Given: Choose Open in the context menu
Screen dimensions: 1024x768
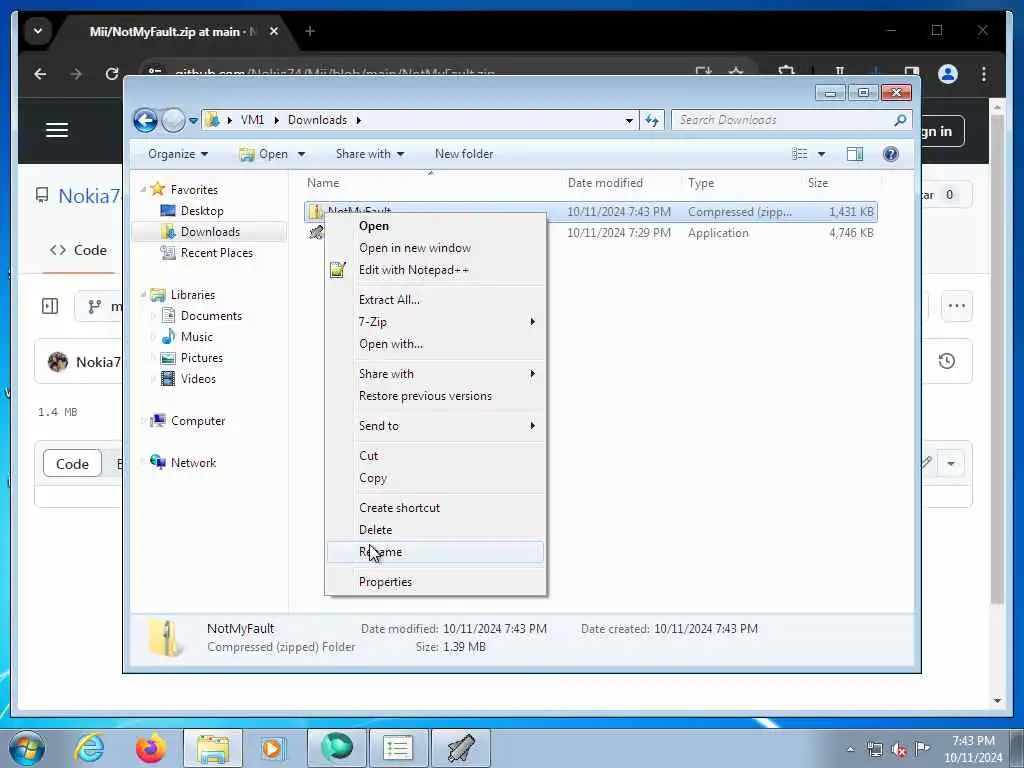Looking at the screenshot, I should [435, 226].
